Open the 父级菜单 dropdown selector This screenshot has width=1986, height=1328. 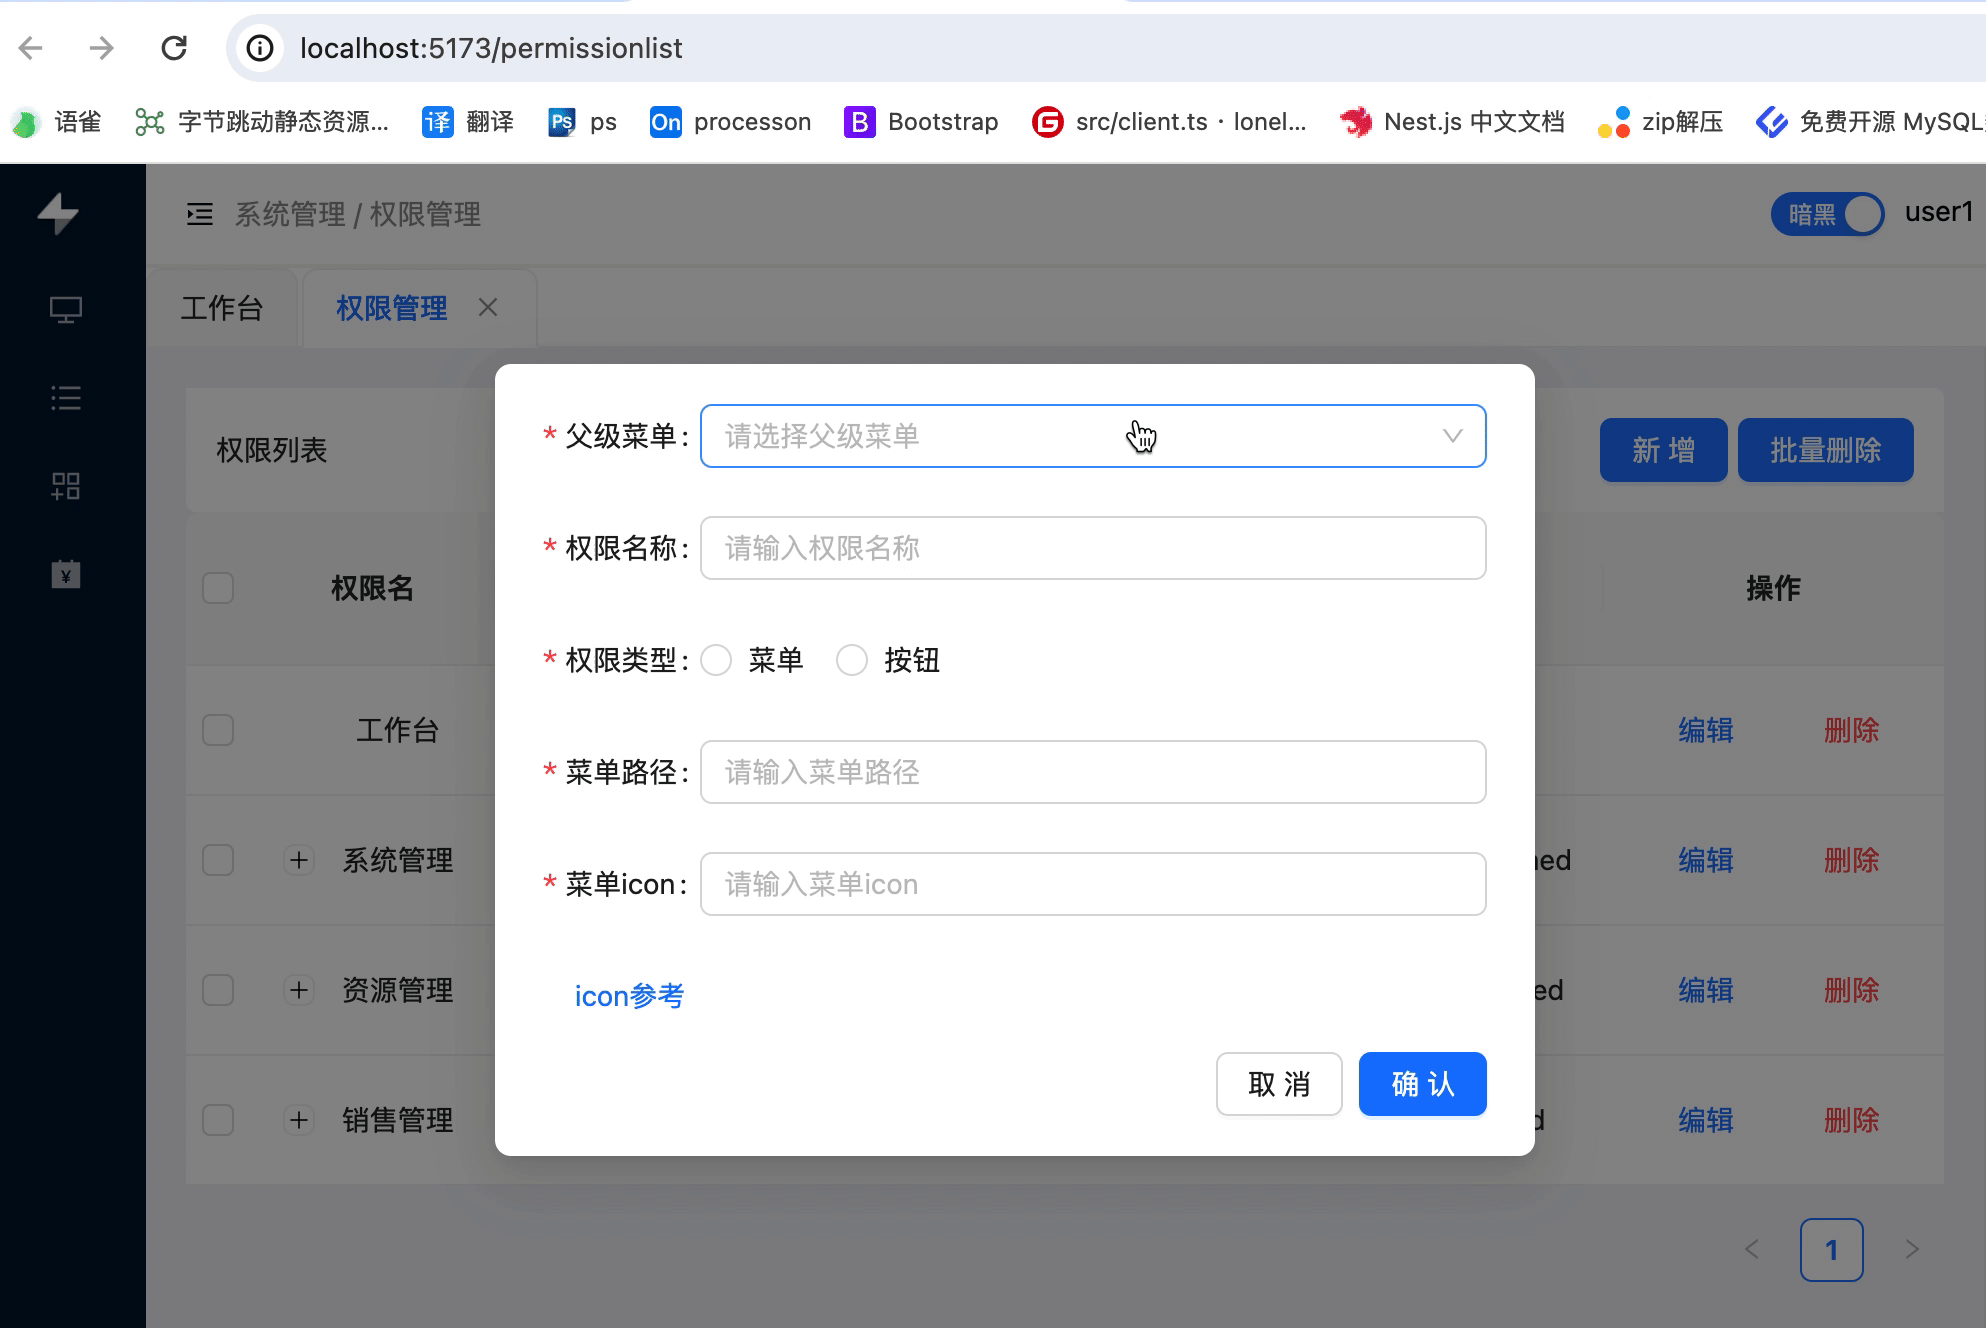point(1092,436)
